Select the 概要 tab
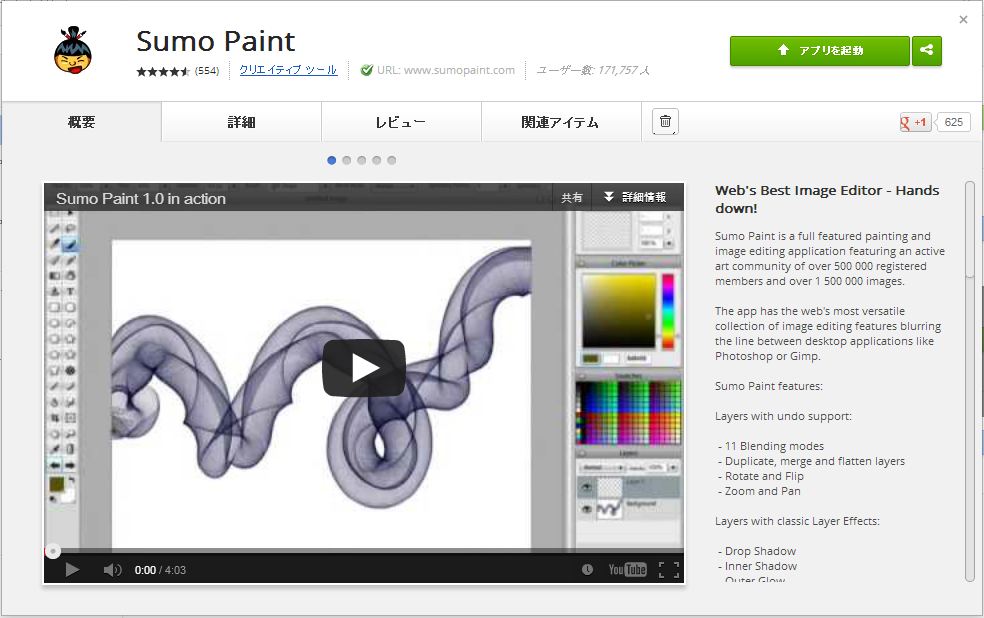This screenshot has width=984, height=618. [x=82, y=122]
